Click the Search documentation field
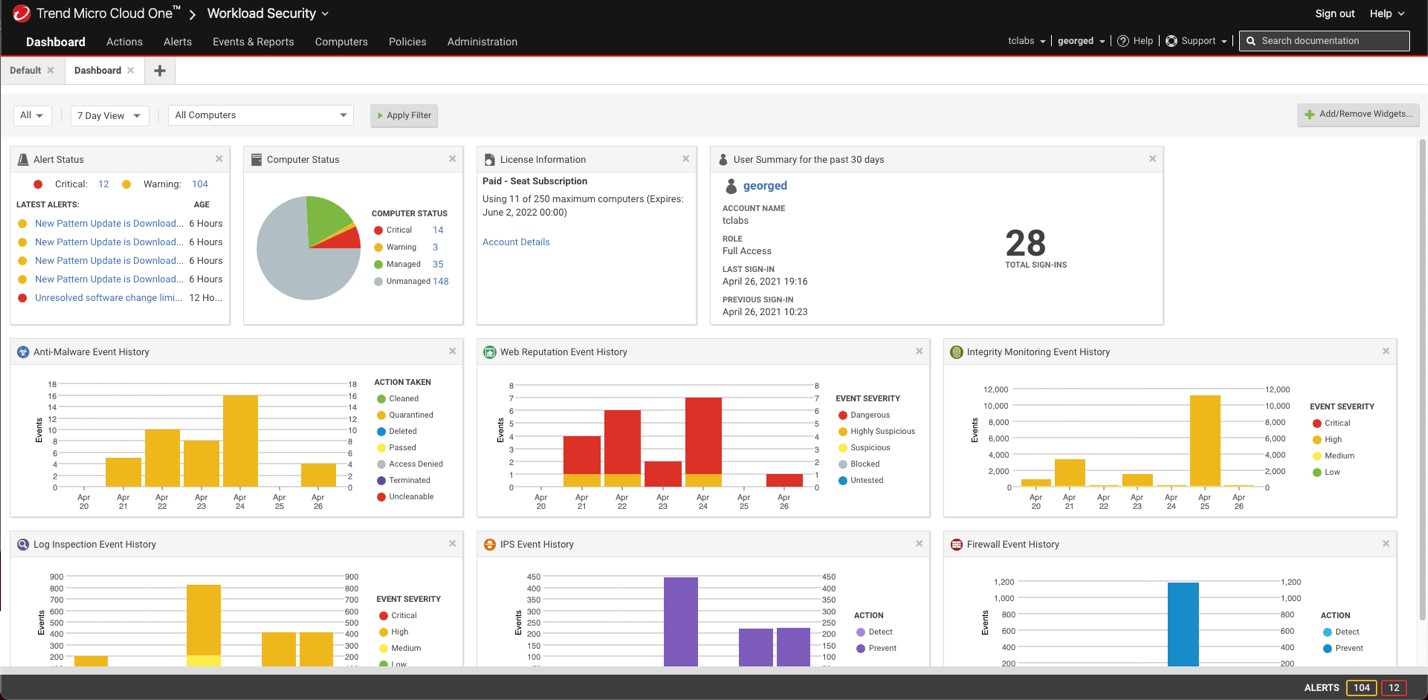1428x700 pixels. (x=1324, y=41)
